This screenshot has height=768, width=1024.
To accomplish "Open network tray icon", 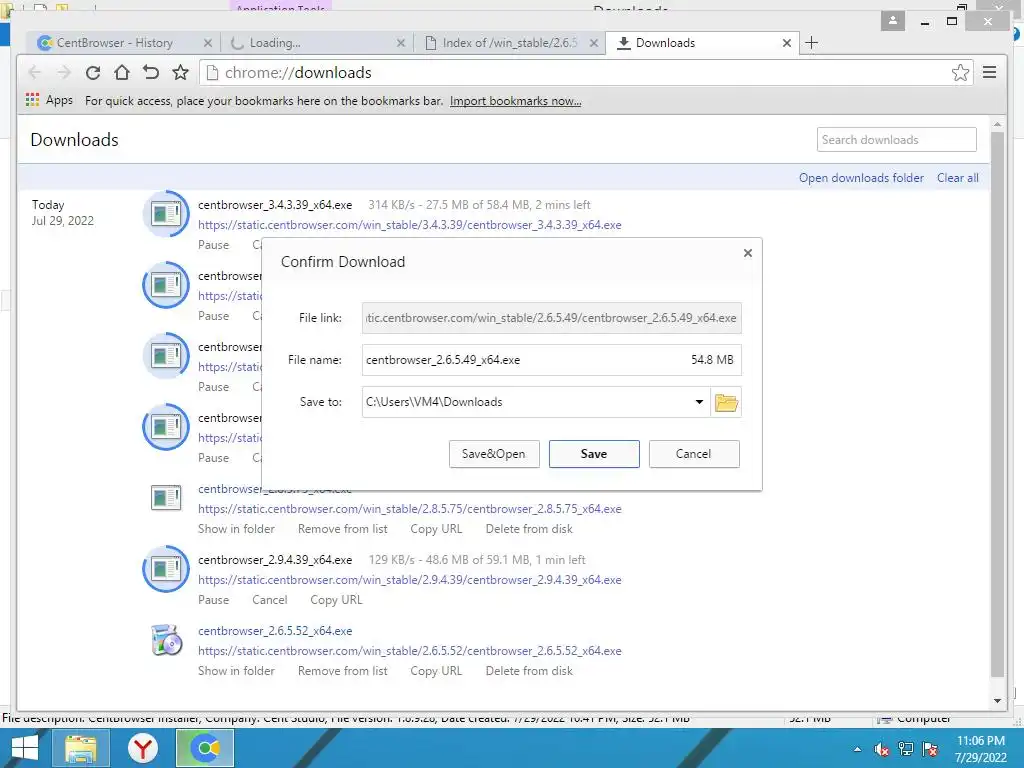I will 906,749.
